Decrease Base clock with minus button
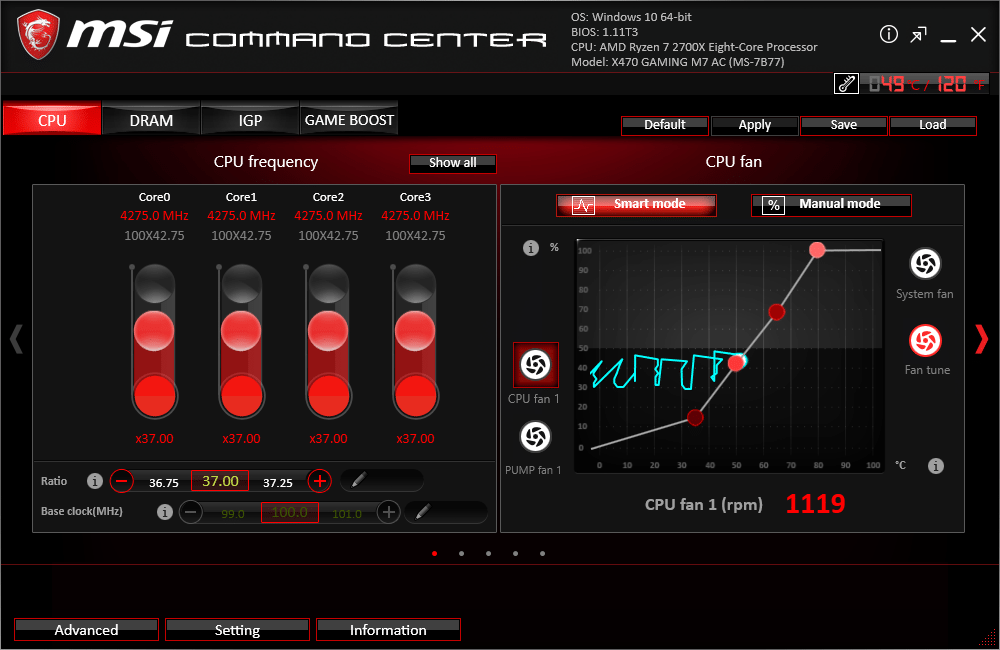The height and width of the screenshot is (650, 1000). [x=191, y=512]
